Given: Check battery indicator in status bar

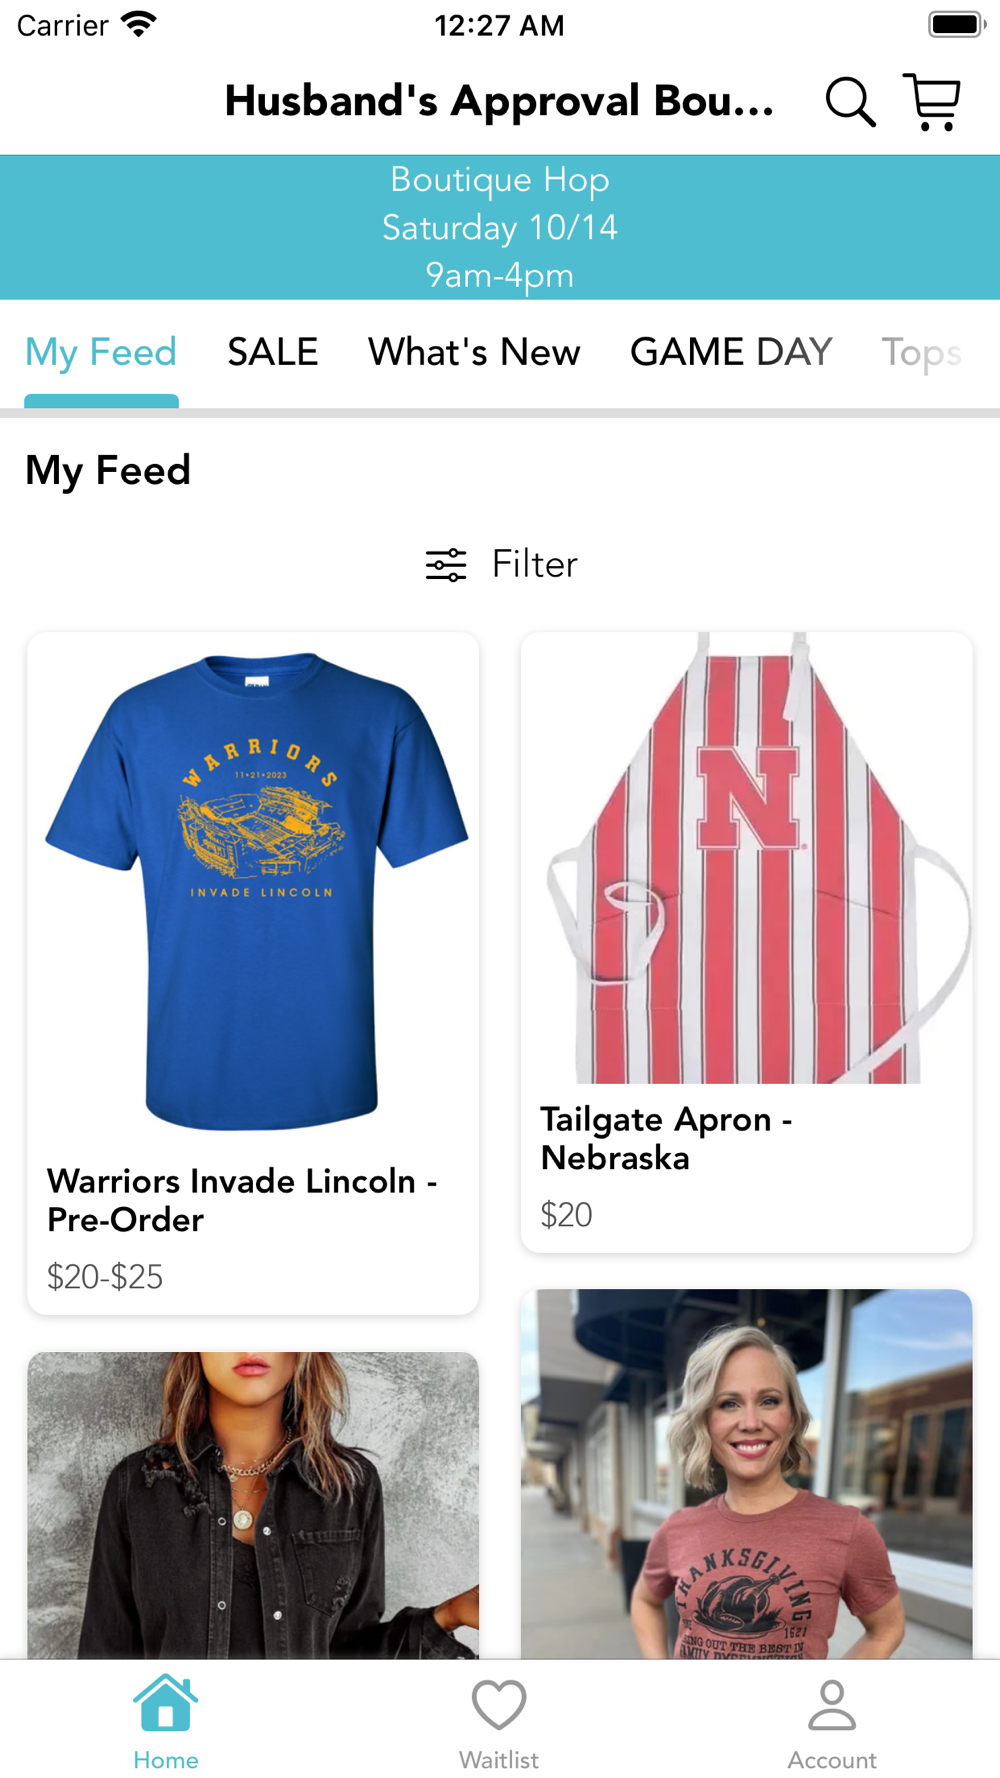Looking at the screenshot, I should click(x=957, y=24).
